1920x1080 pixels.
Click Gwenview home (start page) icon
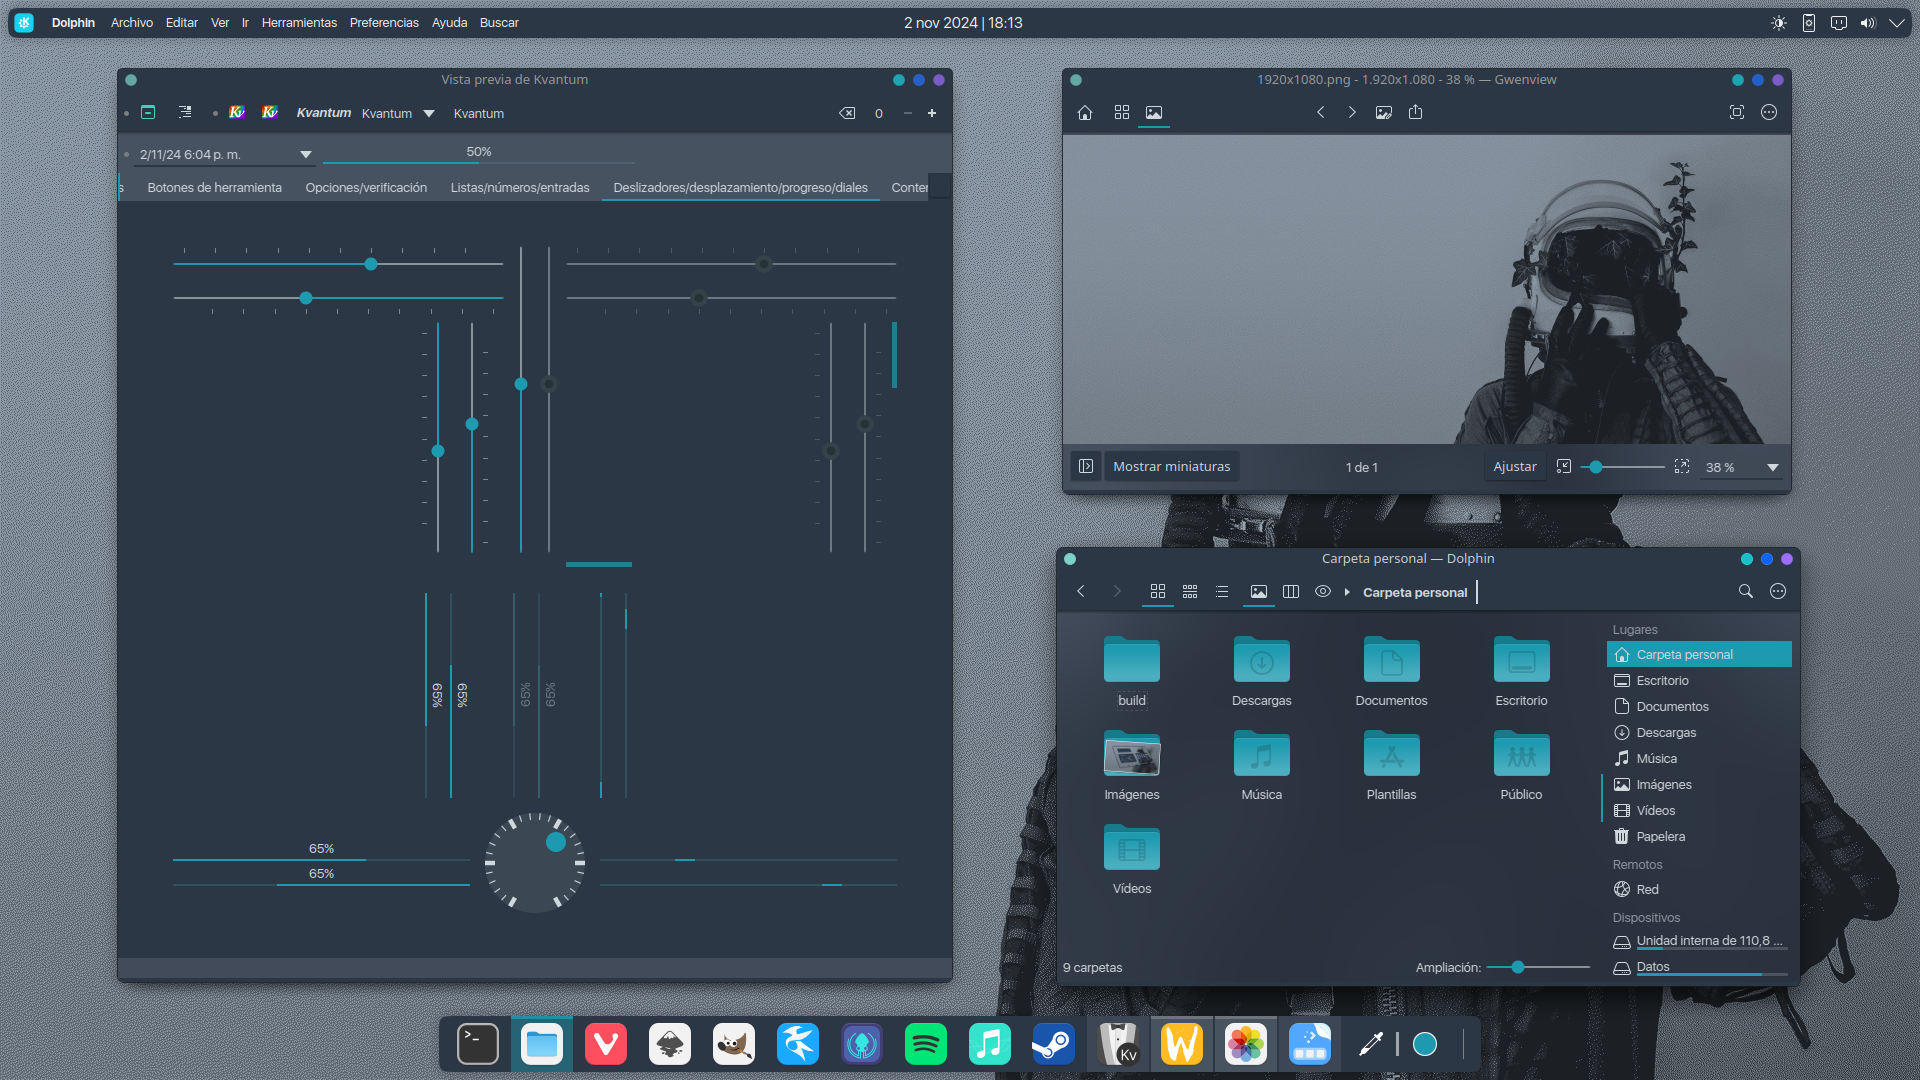(1085, 113)
